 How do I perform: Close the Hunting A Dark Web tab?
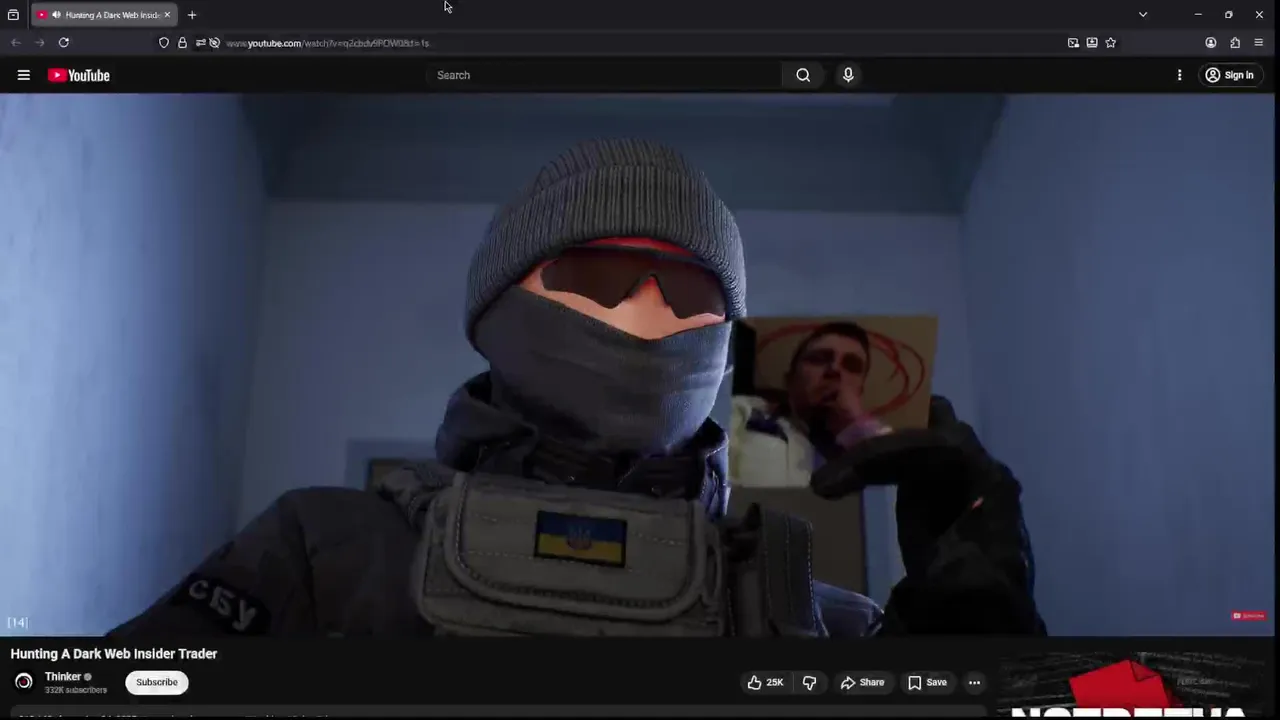[x=167, y=15]
